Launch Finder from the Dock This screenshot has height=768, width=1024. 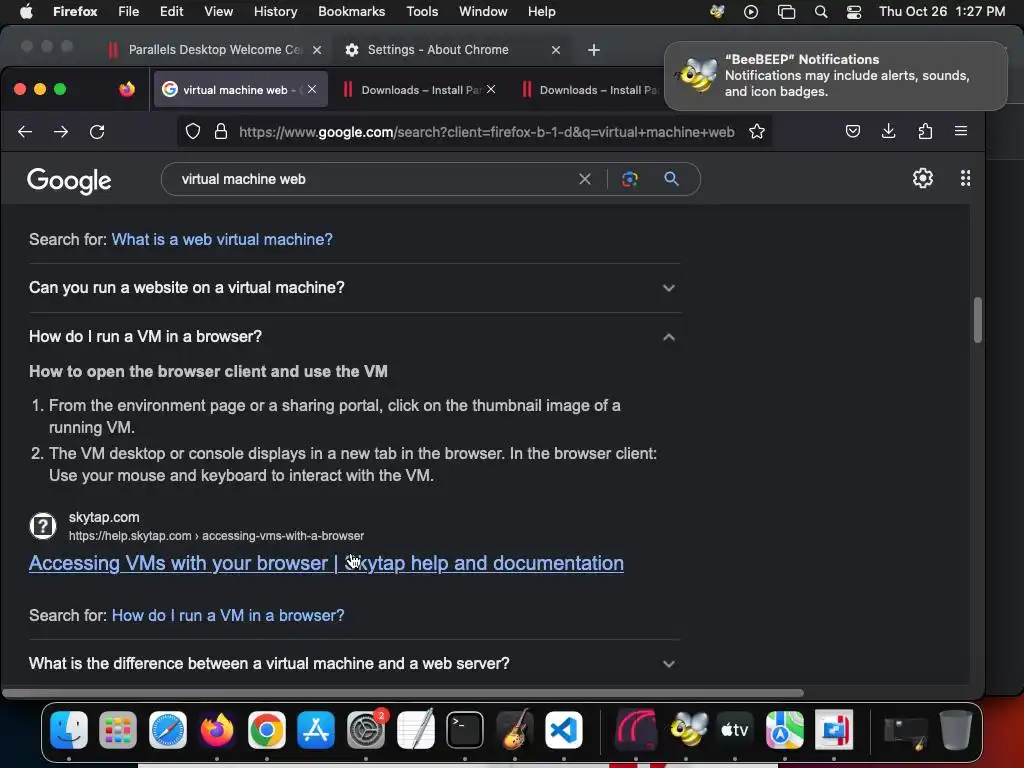(69, 729)
